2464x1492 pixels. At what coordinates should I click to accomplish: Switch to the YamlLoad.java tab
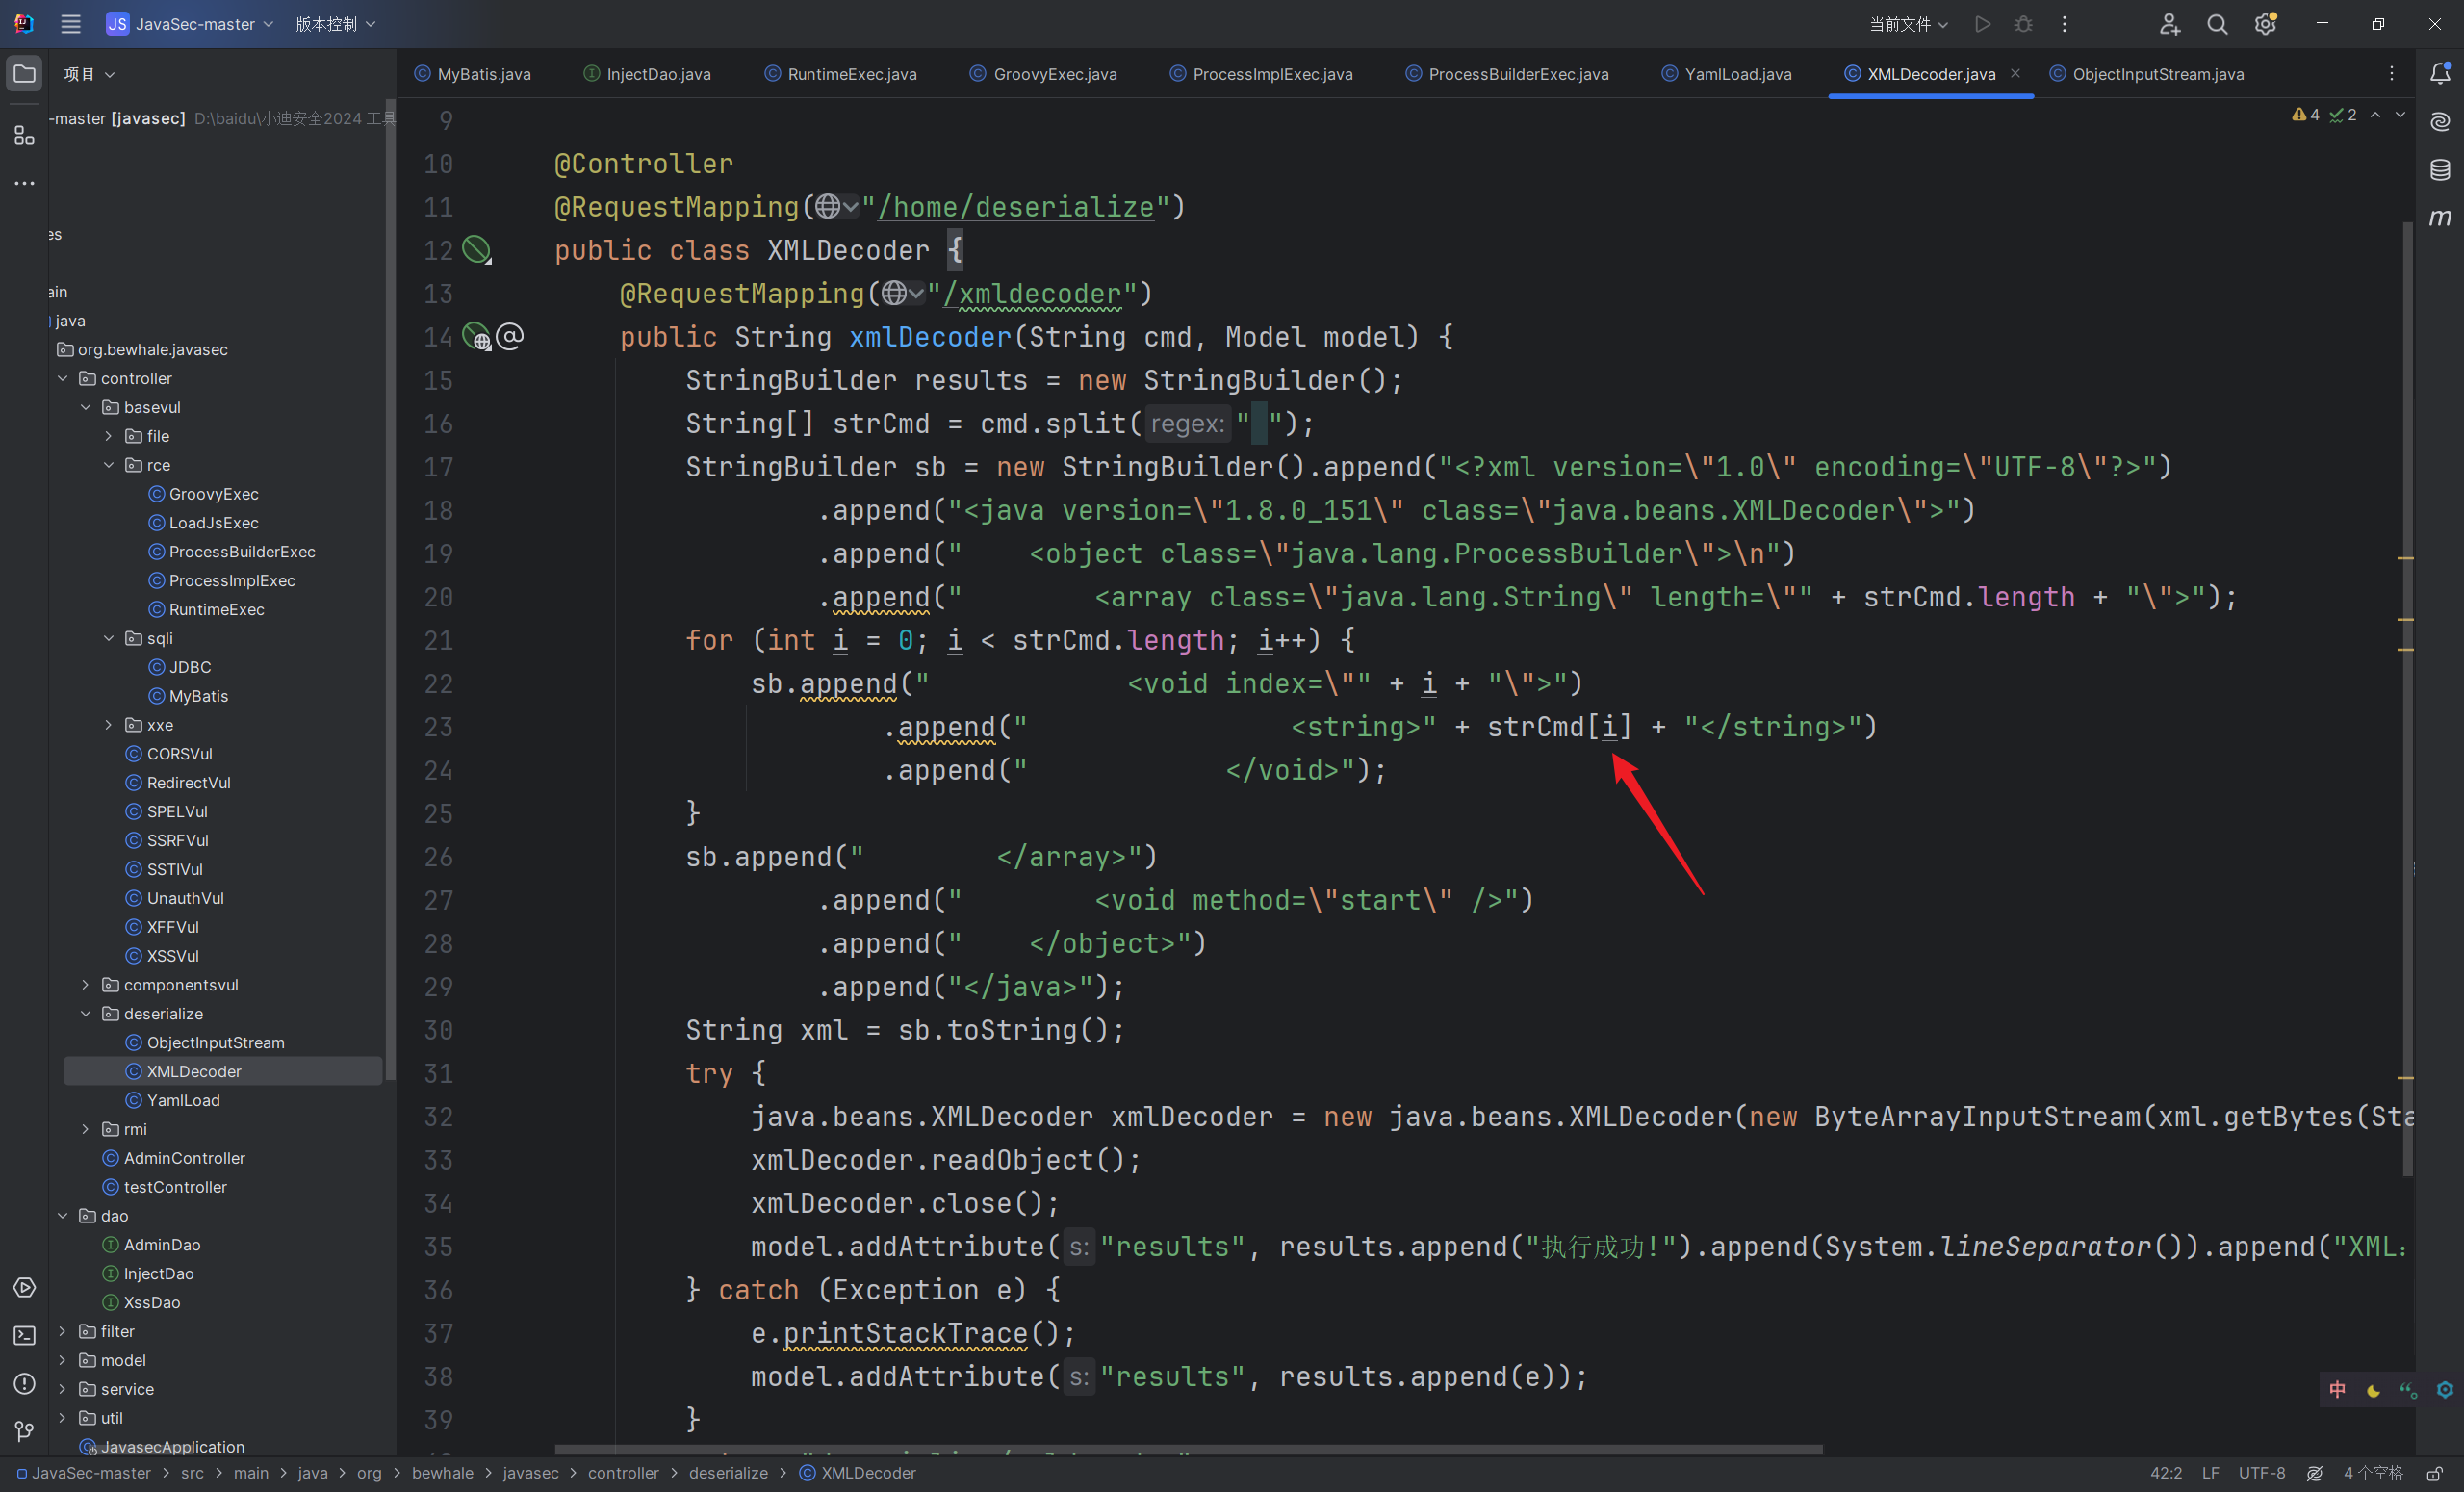click(1737, 74)
